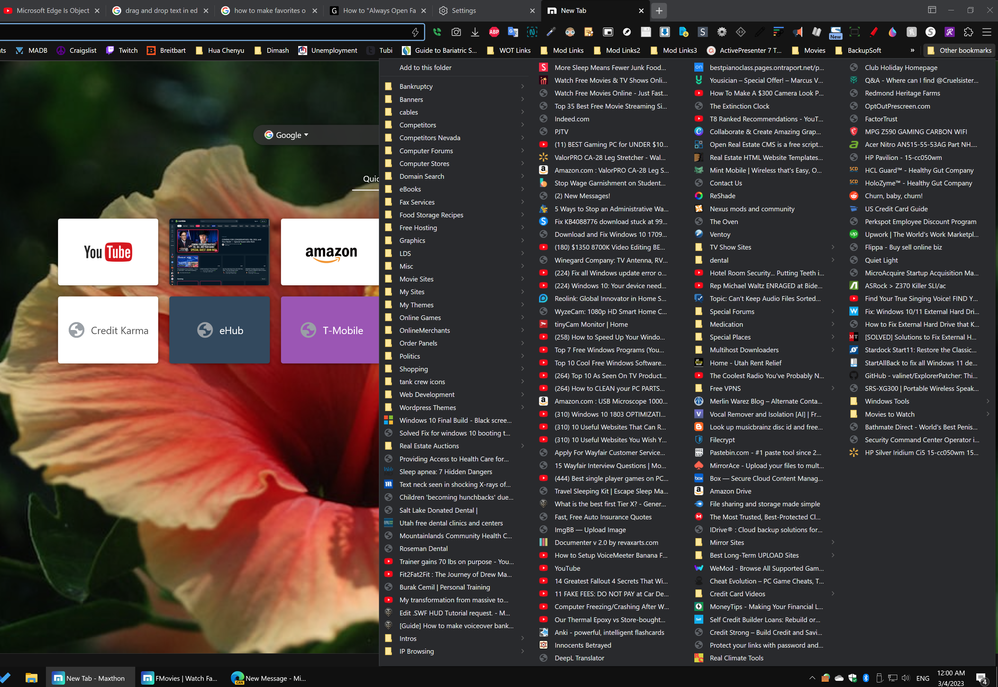998x687 pixels.
Task: Switch to FMovies taskbar window
Action: [x=179, y=678]
